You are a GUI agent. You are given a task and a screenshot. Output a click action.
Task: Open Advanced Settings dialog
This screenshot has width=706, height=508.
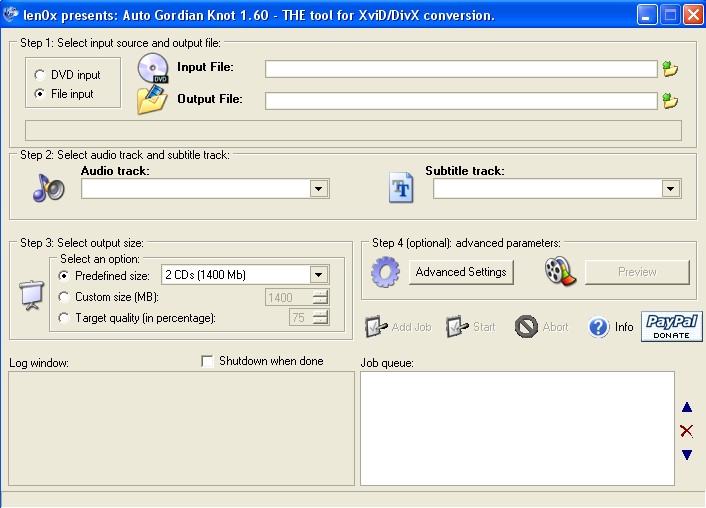click(461, 272)
